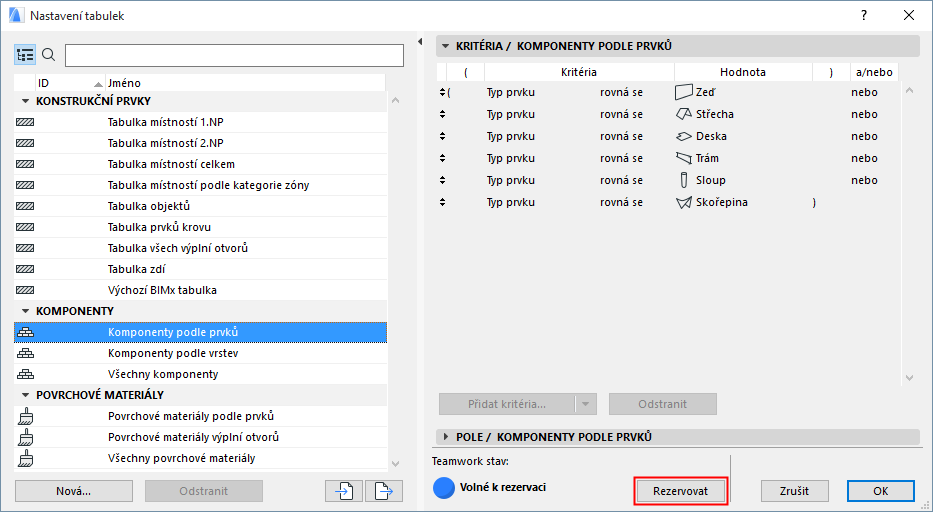Click reorder handle of the Skořepina row
Screen dimensions: 933x512
point(443,202)
